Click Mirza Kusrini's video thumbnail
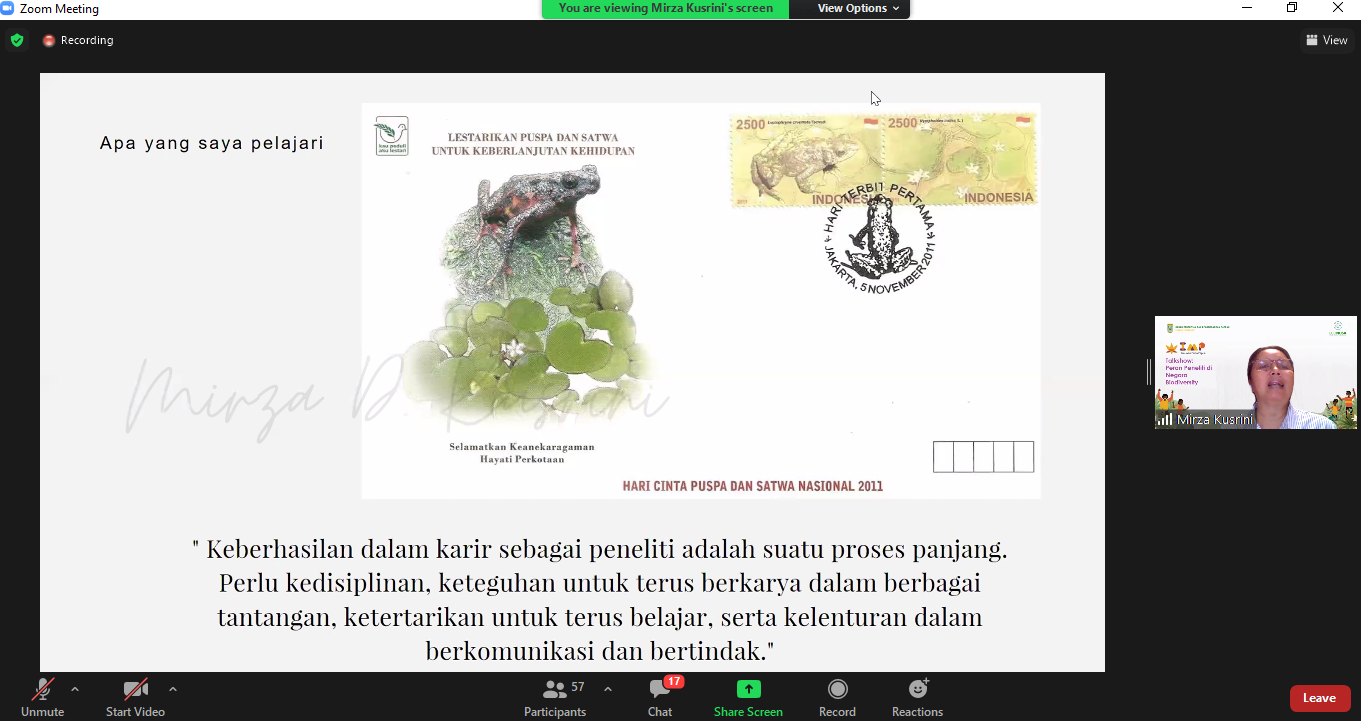The height and width of the screenshot is (721, 1361). coord(1256,373)
